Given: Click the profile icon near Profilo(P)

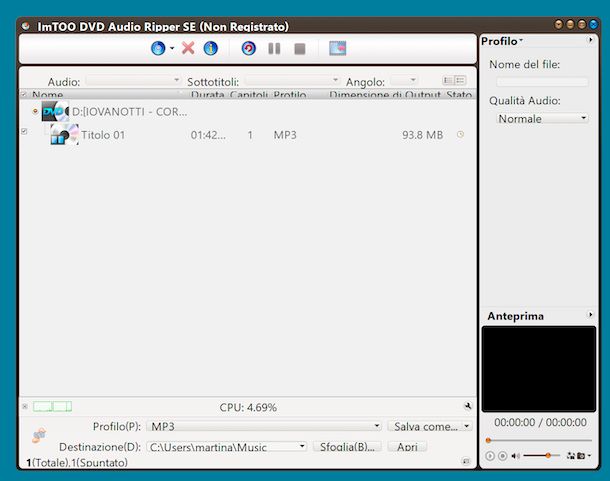Looking at the screenshot, I should point(39,435).
